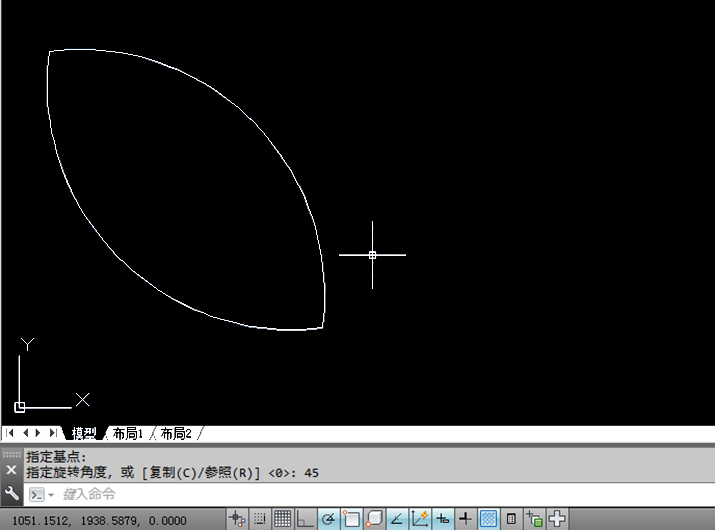
Task: Enable Ortho Mode icon
Action: 305,519
